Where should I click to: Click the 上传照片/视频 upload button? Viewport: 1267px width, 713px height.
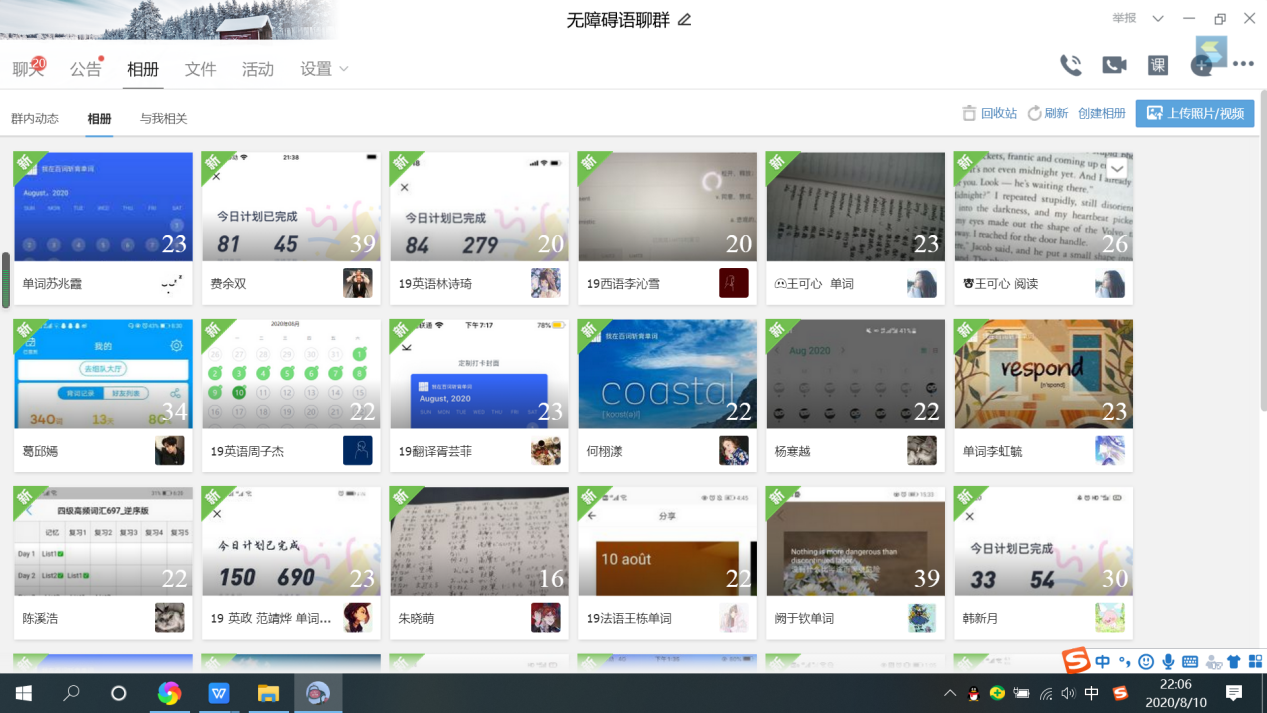1194,114
